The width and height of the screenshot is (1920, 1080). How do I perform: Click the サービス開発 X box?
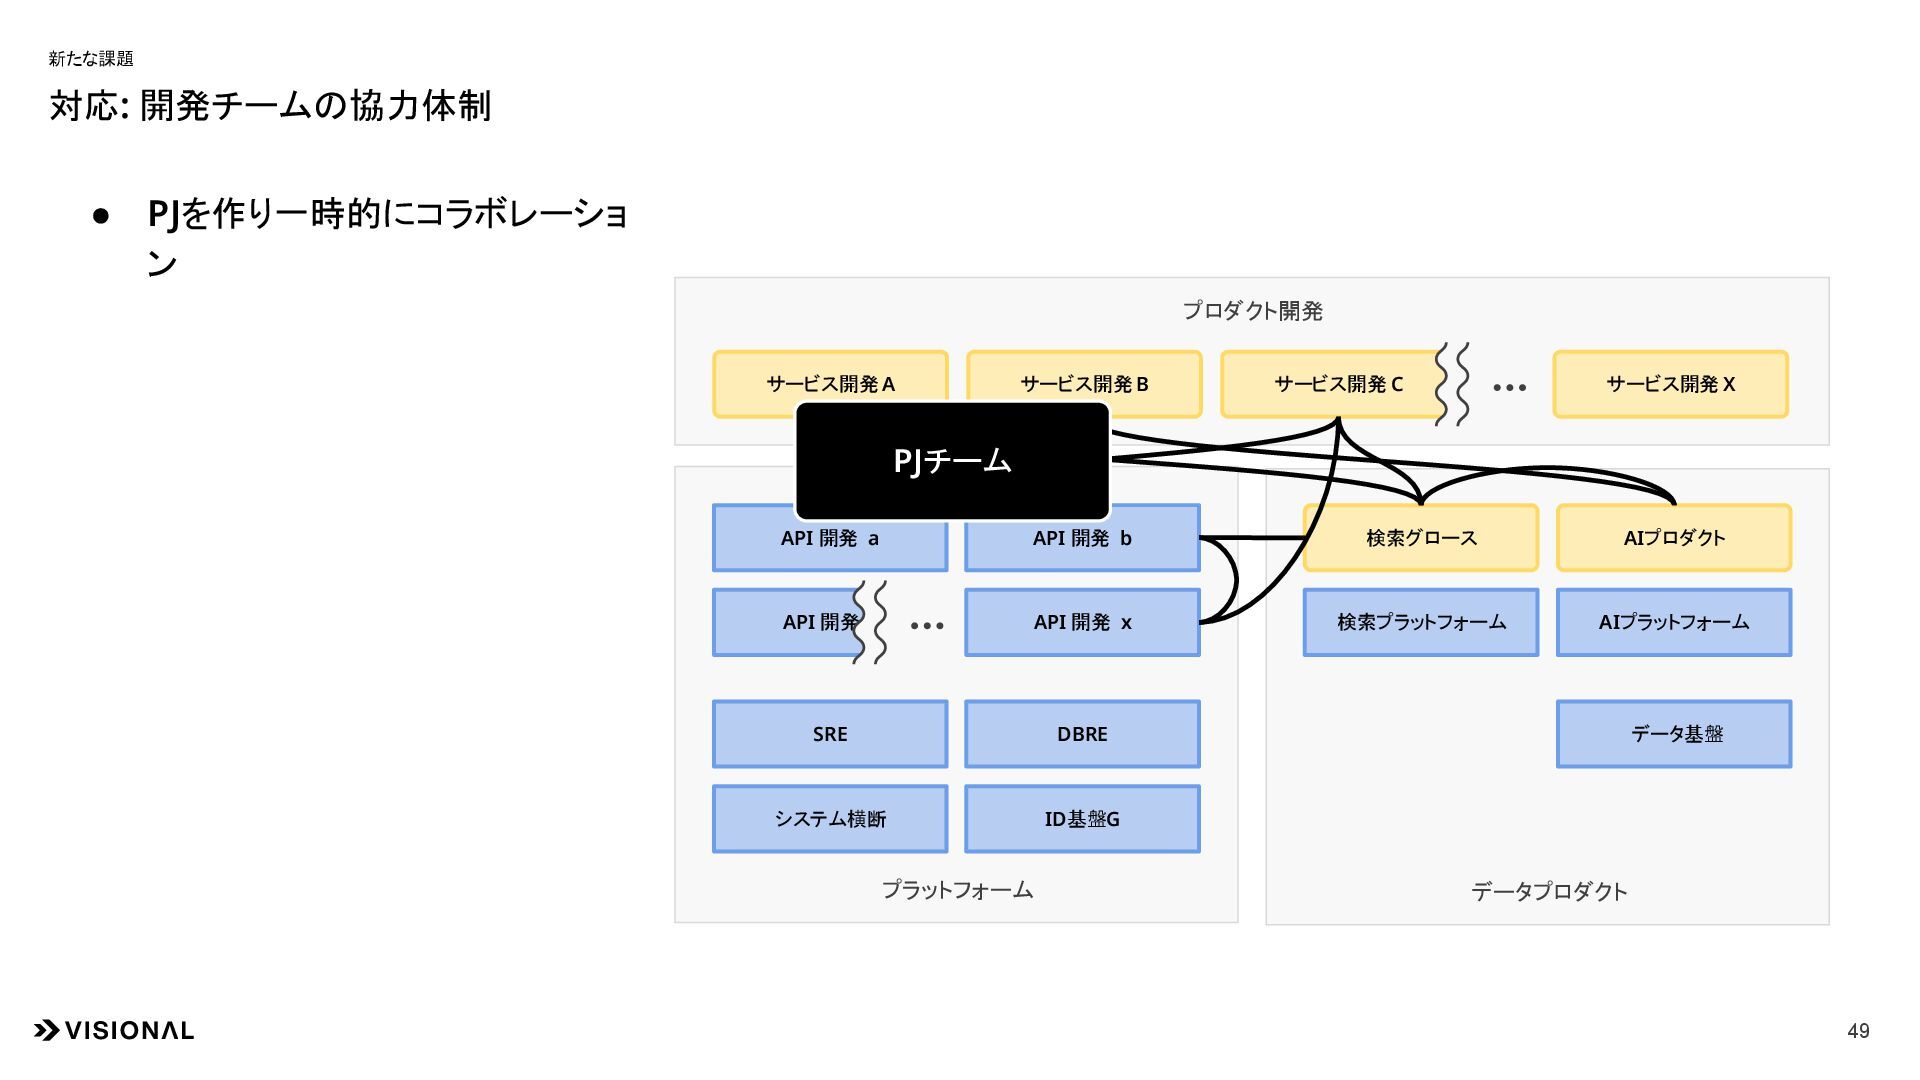[x=1670, y=384]
